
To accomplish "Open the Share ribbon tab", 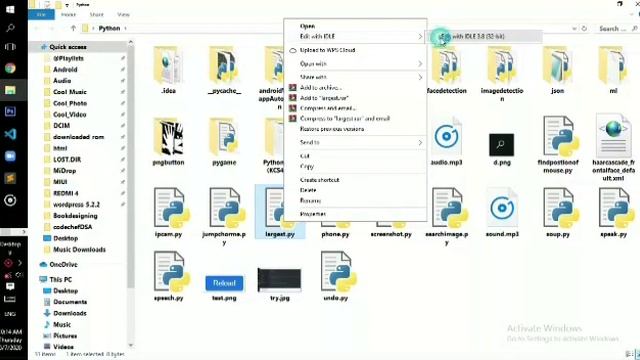I will 96,15.
